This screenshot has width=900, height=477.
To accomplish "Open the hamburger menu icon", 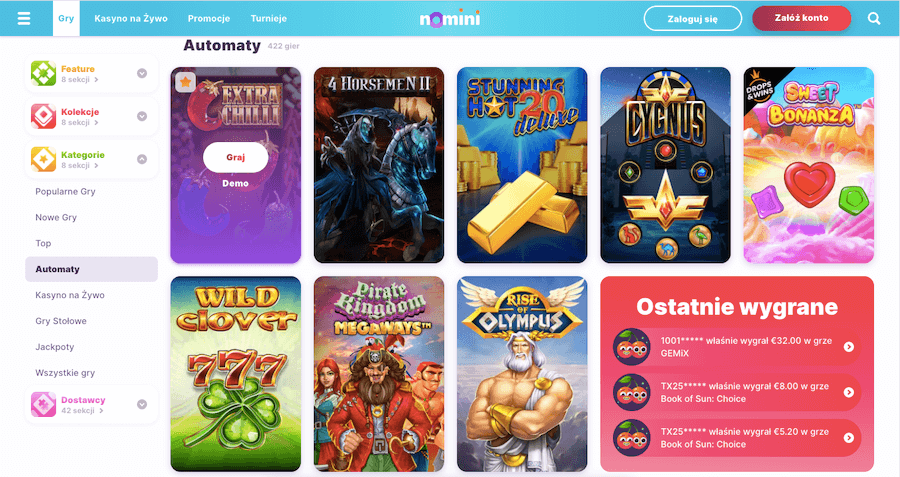I will tap(24, 18).
